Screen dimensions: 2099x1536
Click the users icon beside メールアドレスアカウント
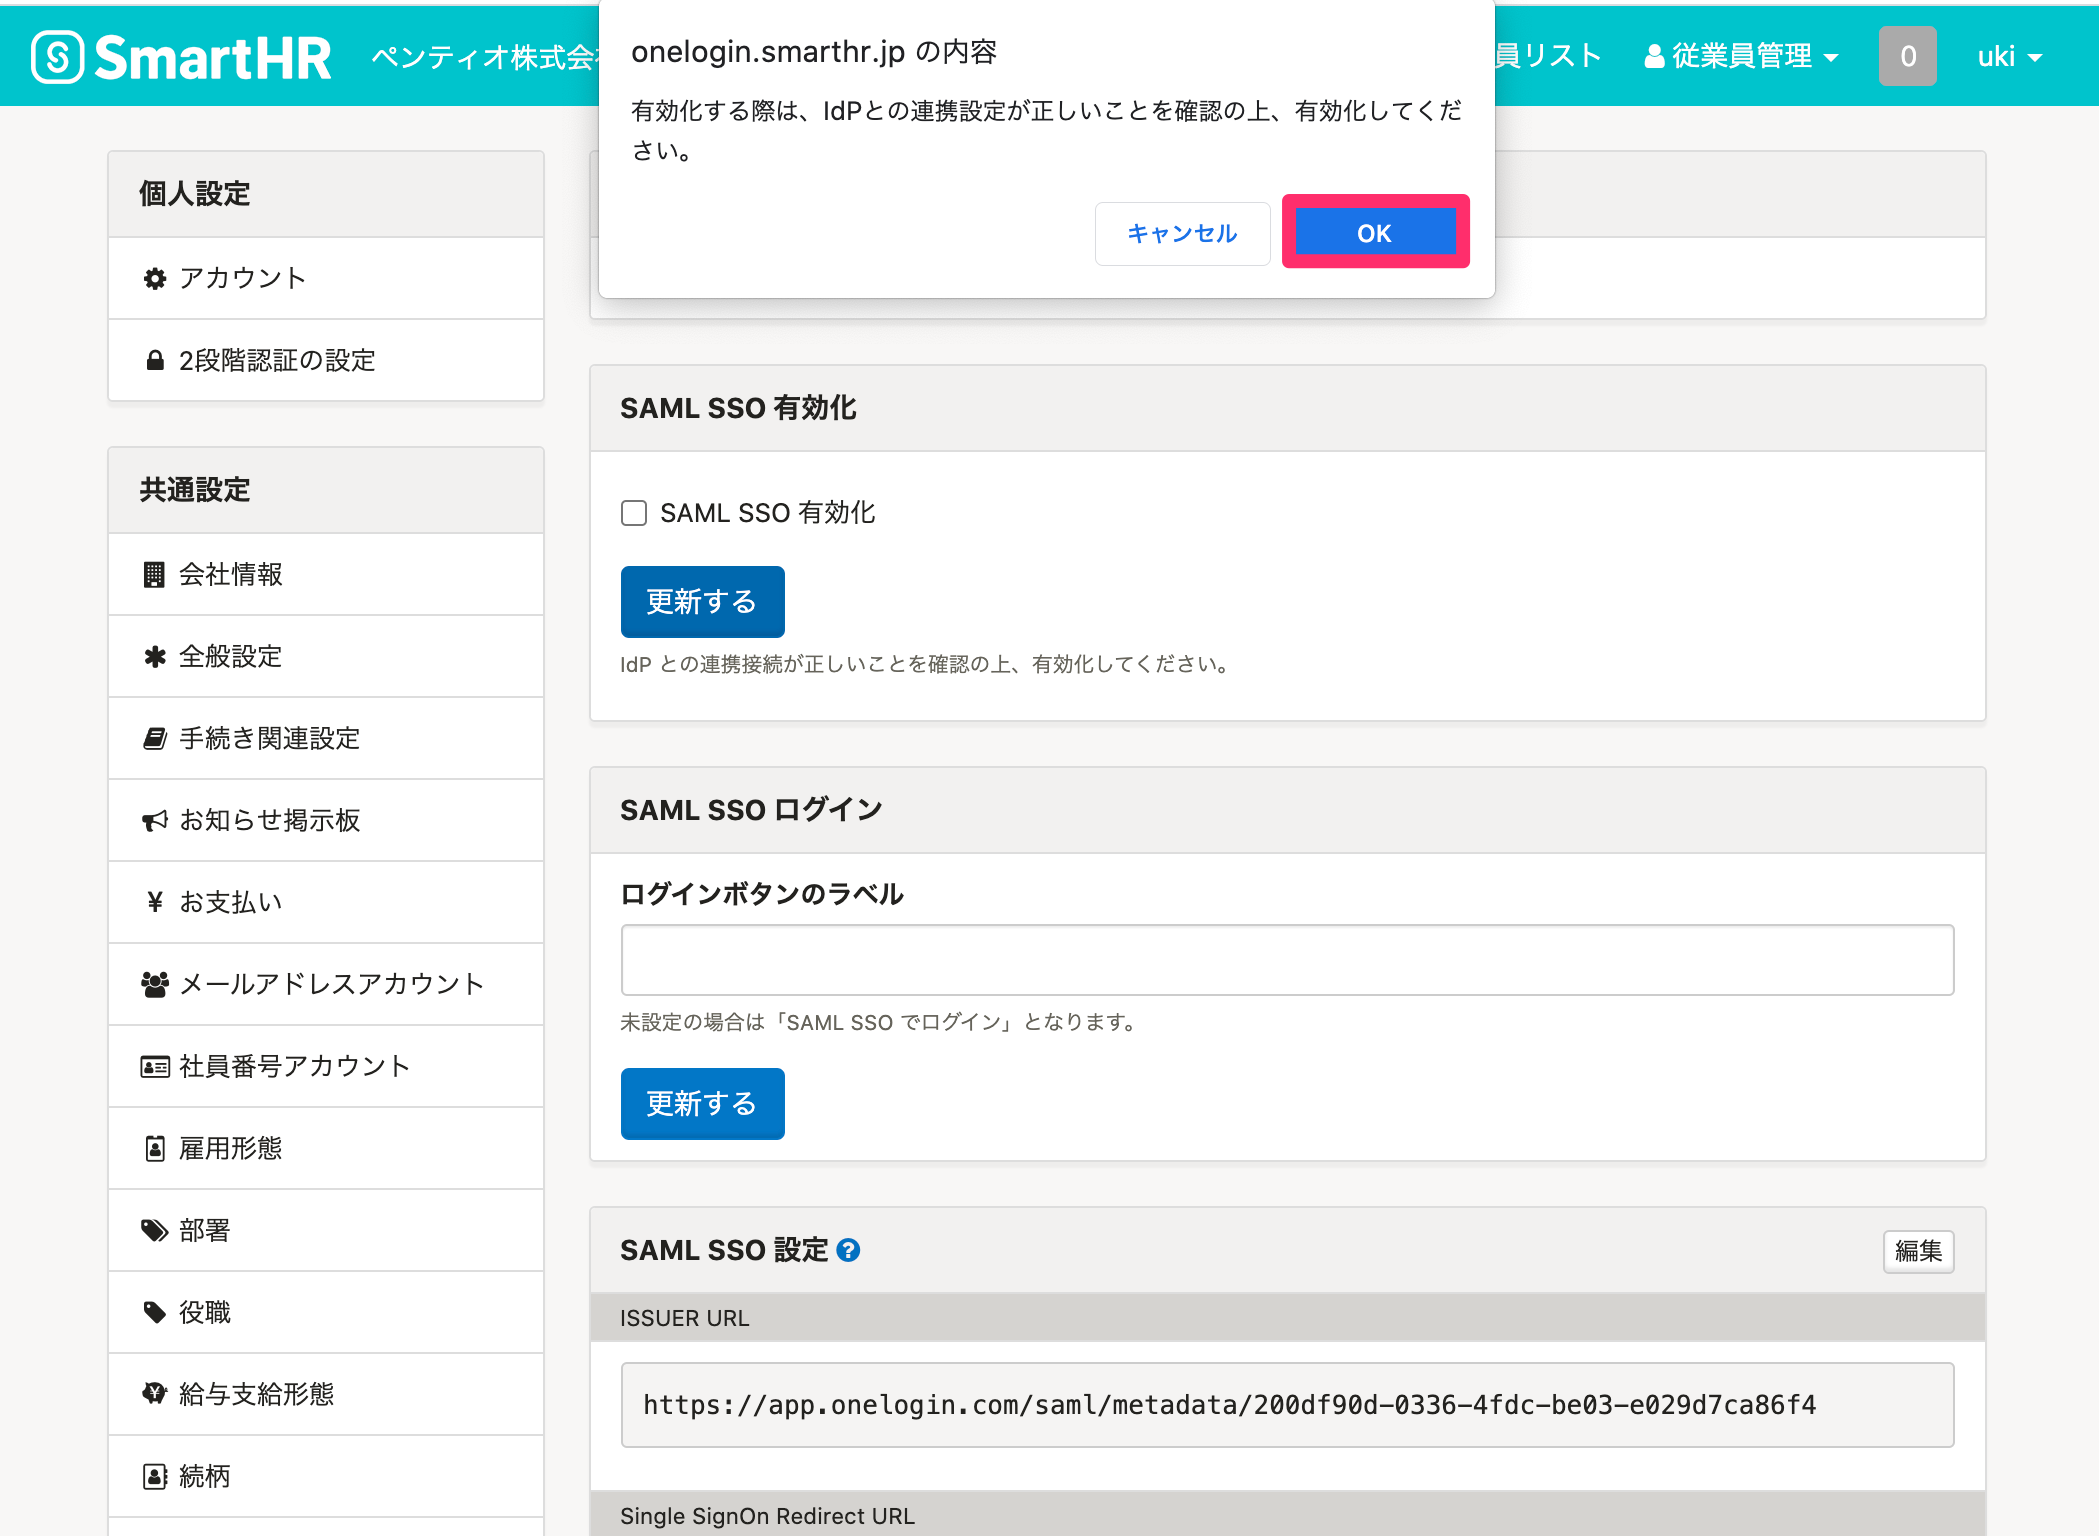[154, 985]
